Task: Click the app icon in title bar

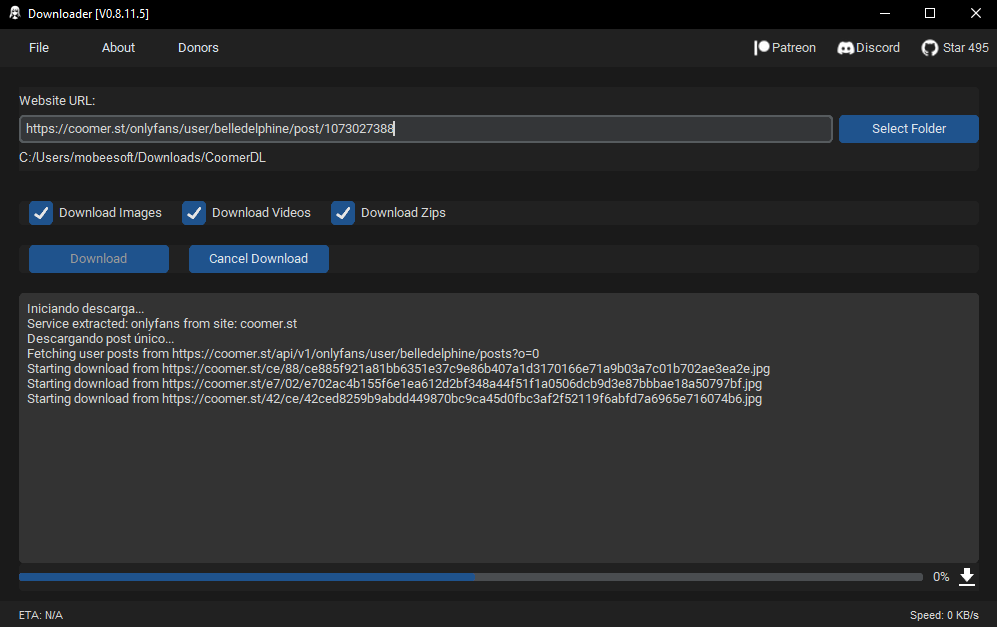Action: tap(15, 13)
